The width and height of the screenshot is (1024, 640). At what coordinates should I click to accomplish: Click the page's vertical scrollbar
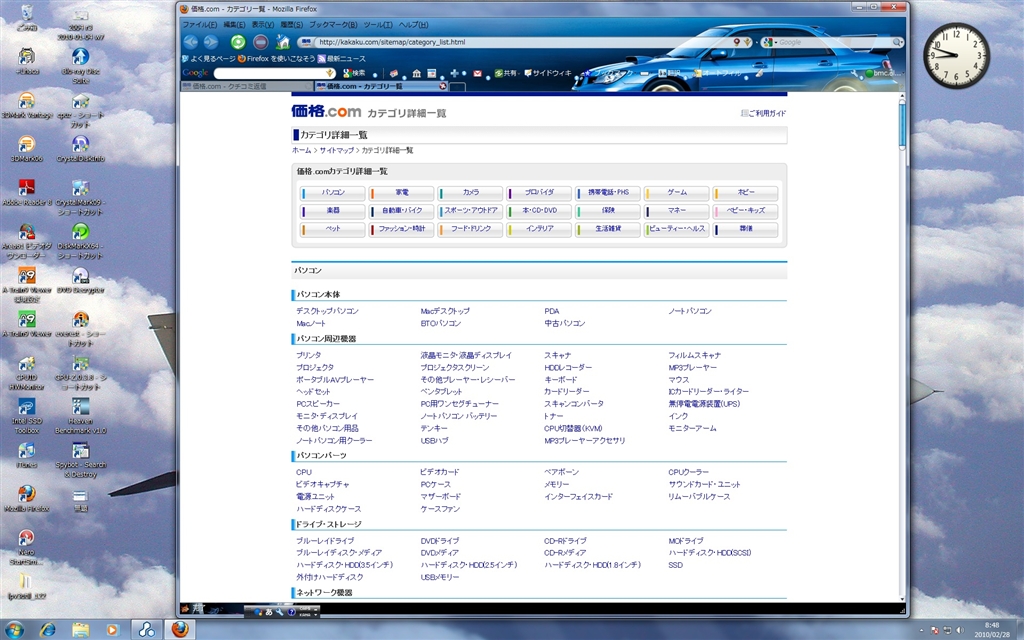(x=902, y=350)
